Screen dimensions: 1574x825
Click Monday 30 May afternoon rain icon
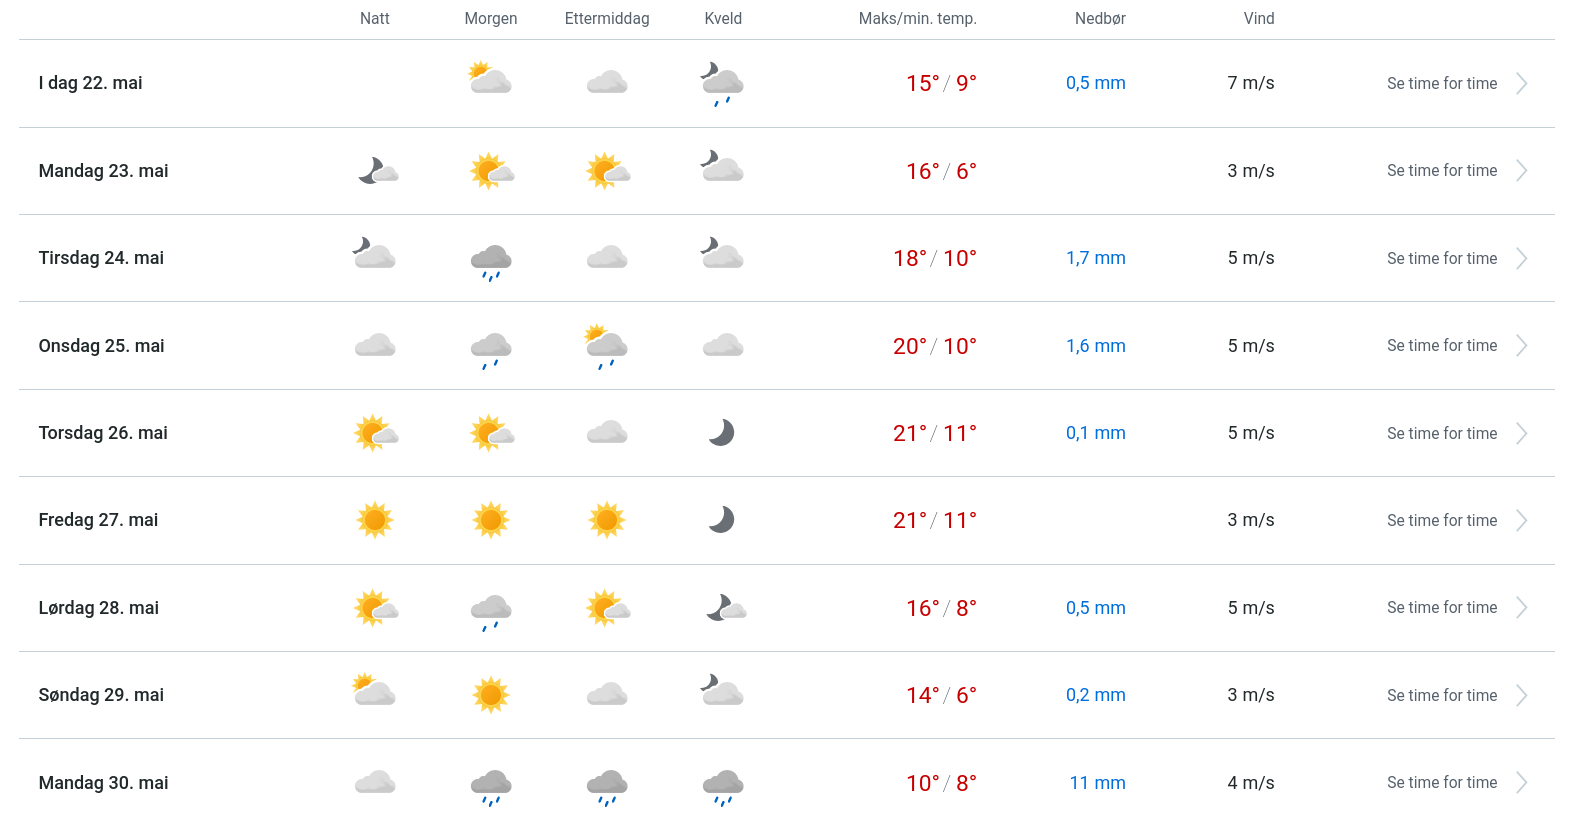point(607,785)
